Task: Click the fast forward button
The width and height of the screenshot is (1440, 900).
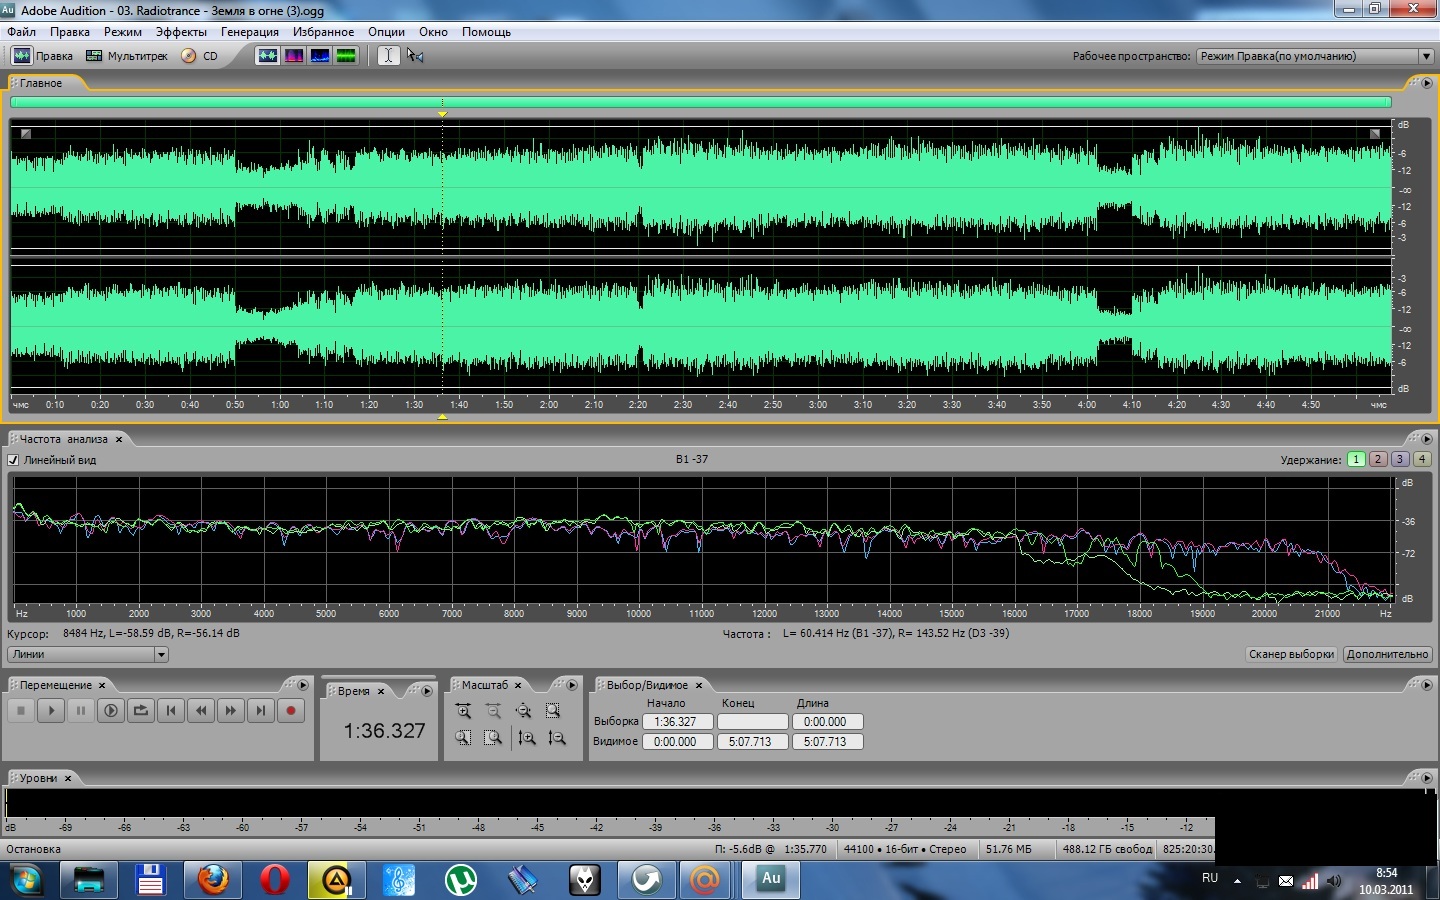Action: [x=231, y=710]
